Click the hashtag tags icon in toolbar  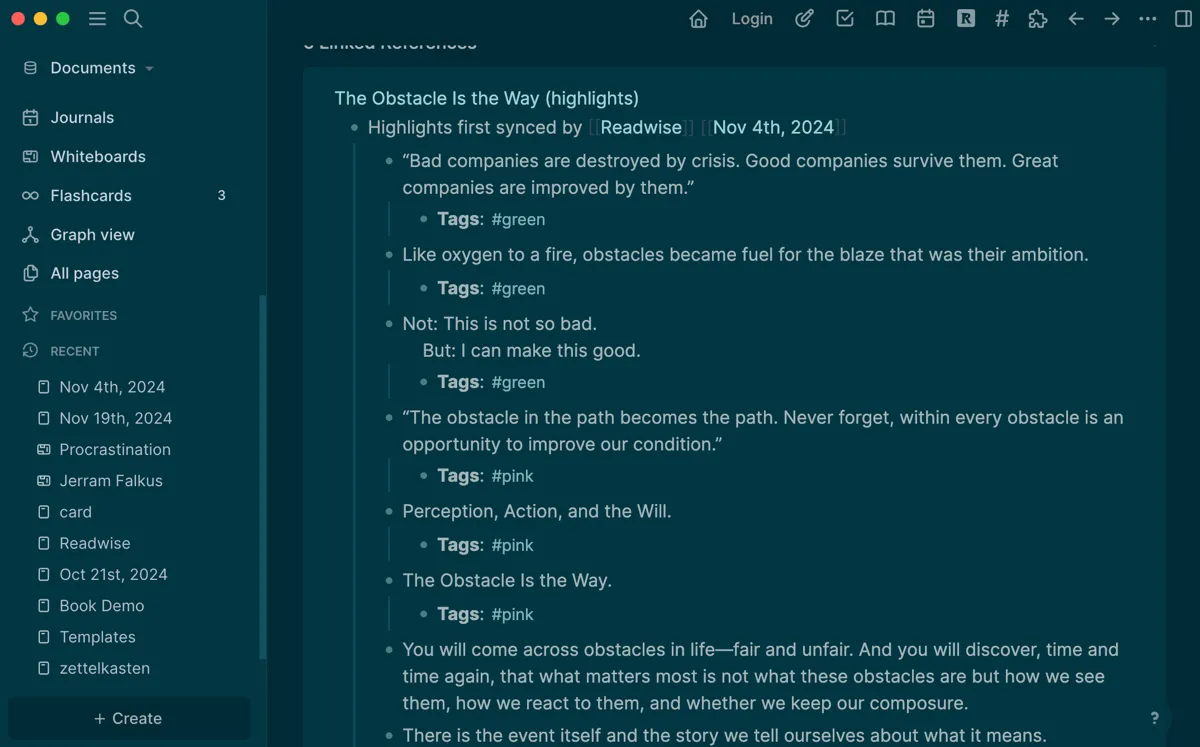coord(1001,19)
